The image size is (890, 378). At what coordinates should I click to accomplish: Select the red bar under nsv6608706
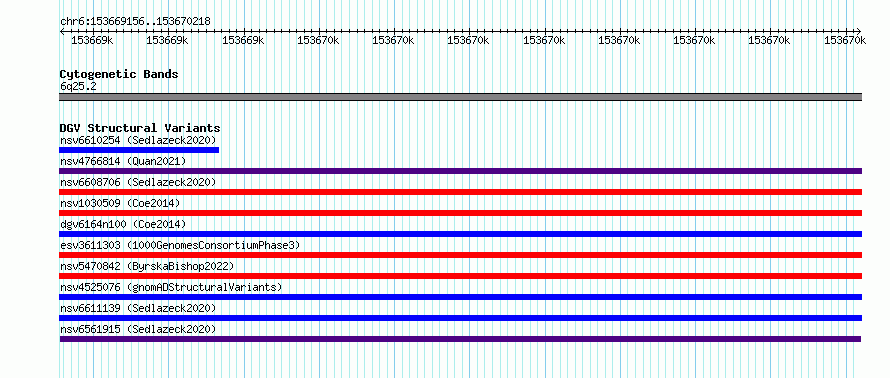pyautogui.click(x=460, y=192)
